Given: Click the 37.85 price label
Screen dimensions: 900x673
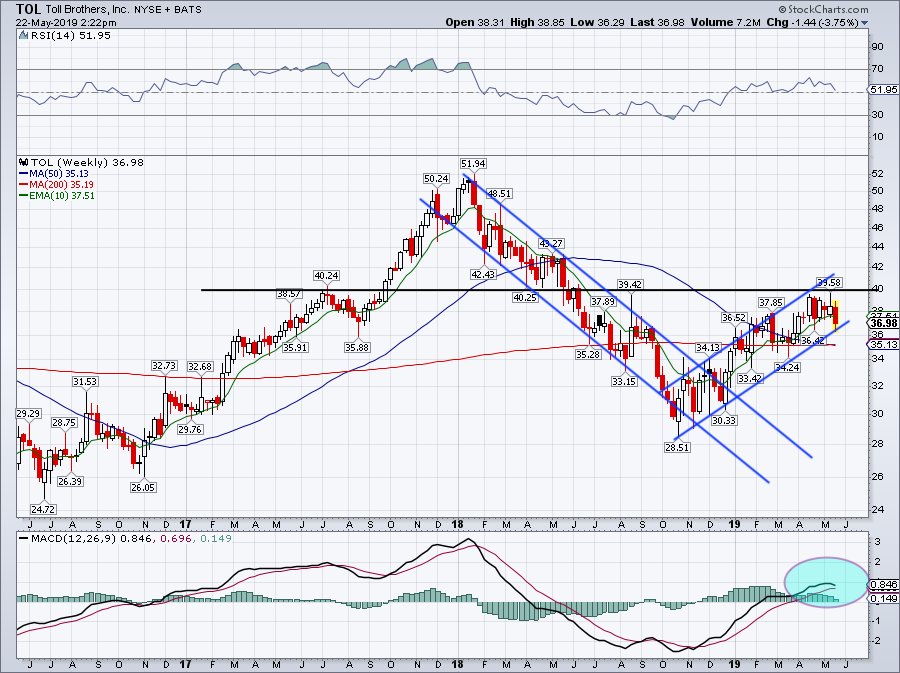Looking at the screenshot, I should tap(770, 302).
